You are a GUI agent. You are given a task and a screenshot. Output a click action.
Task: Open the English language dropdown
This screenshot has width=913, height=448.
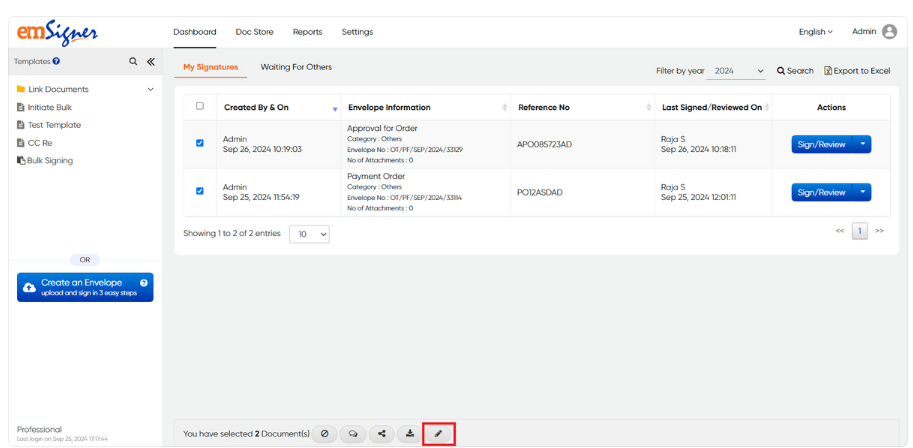(815, 32)
